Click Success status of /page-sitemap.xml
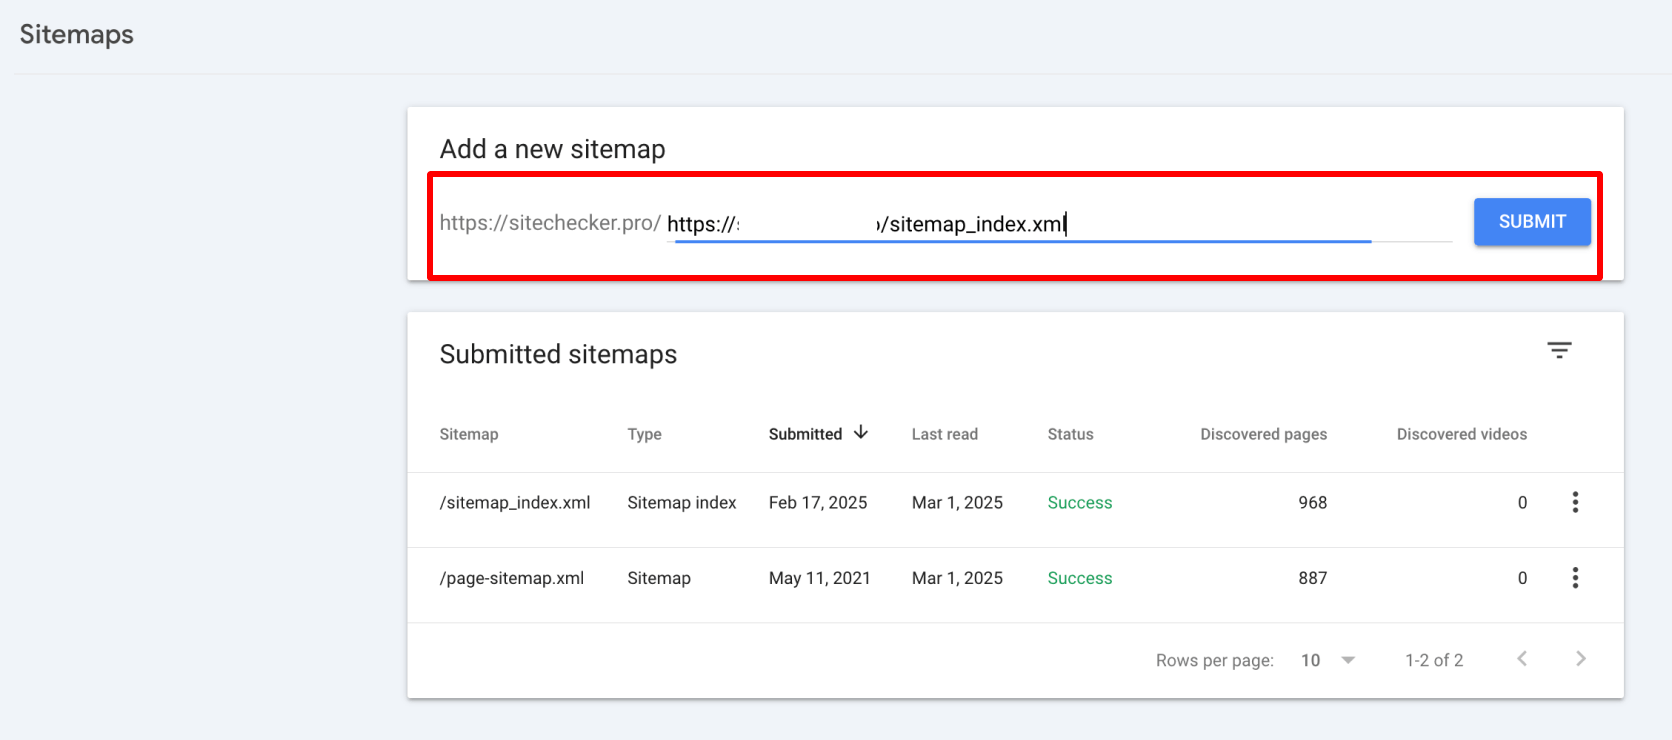The image size is (1672, 740). 1080,578
